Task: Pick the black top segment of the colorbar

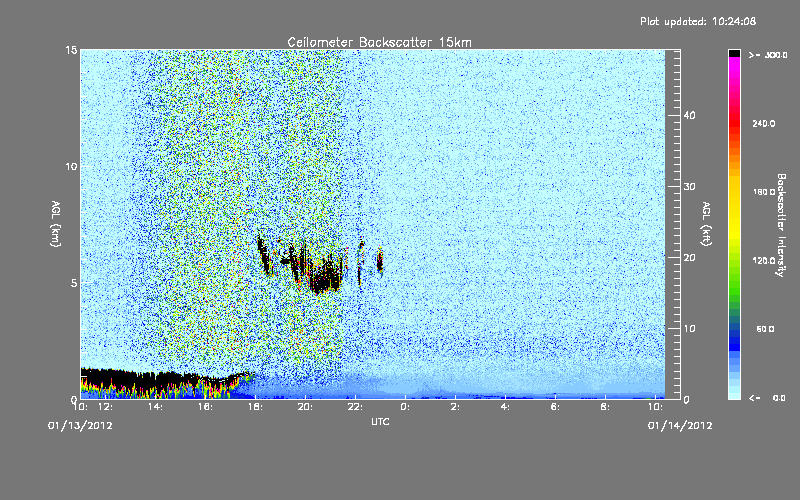Action: [734, 53]
